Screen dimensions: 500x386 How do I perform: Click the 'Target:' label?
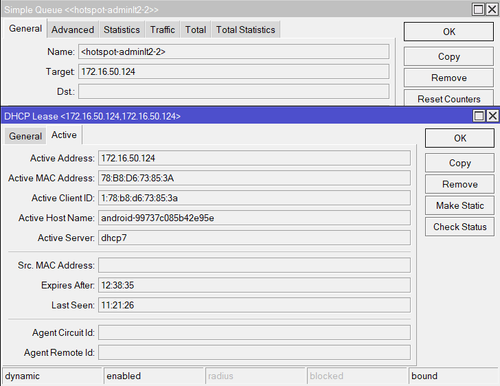click(x=60, y=72)
